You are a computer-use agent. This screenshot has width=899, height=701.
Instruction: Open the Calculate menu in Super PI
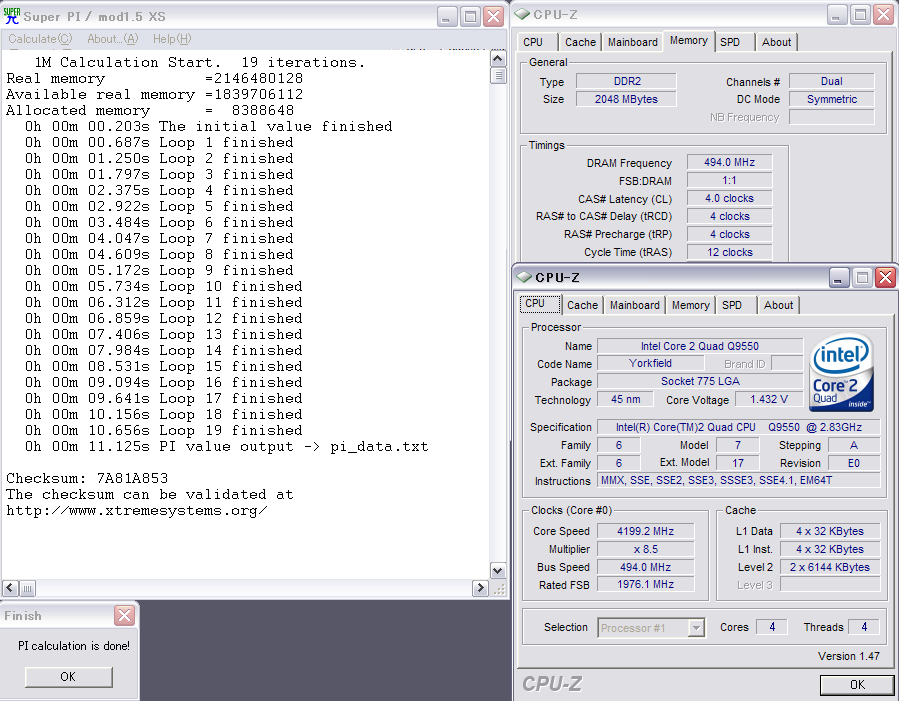point(40,39)
